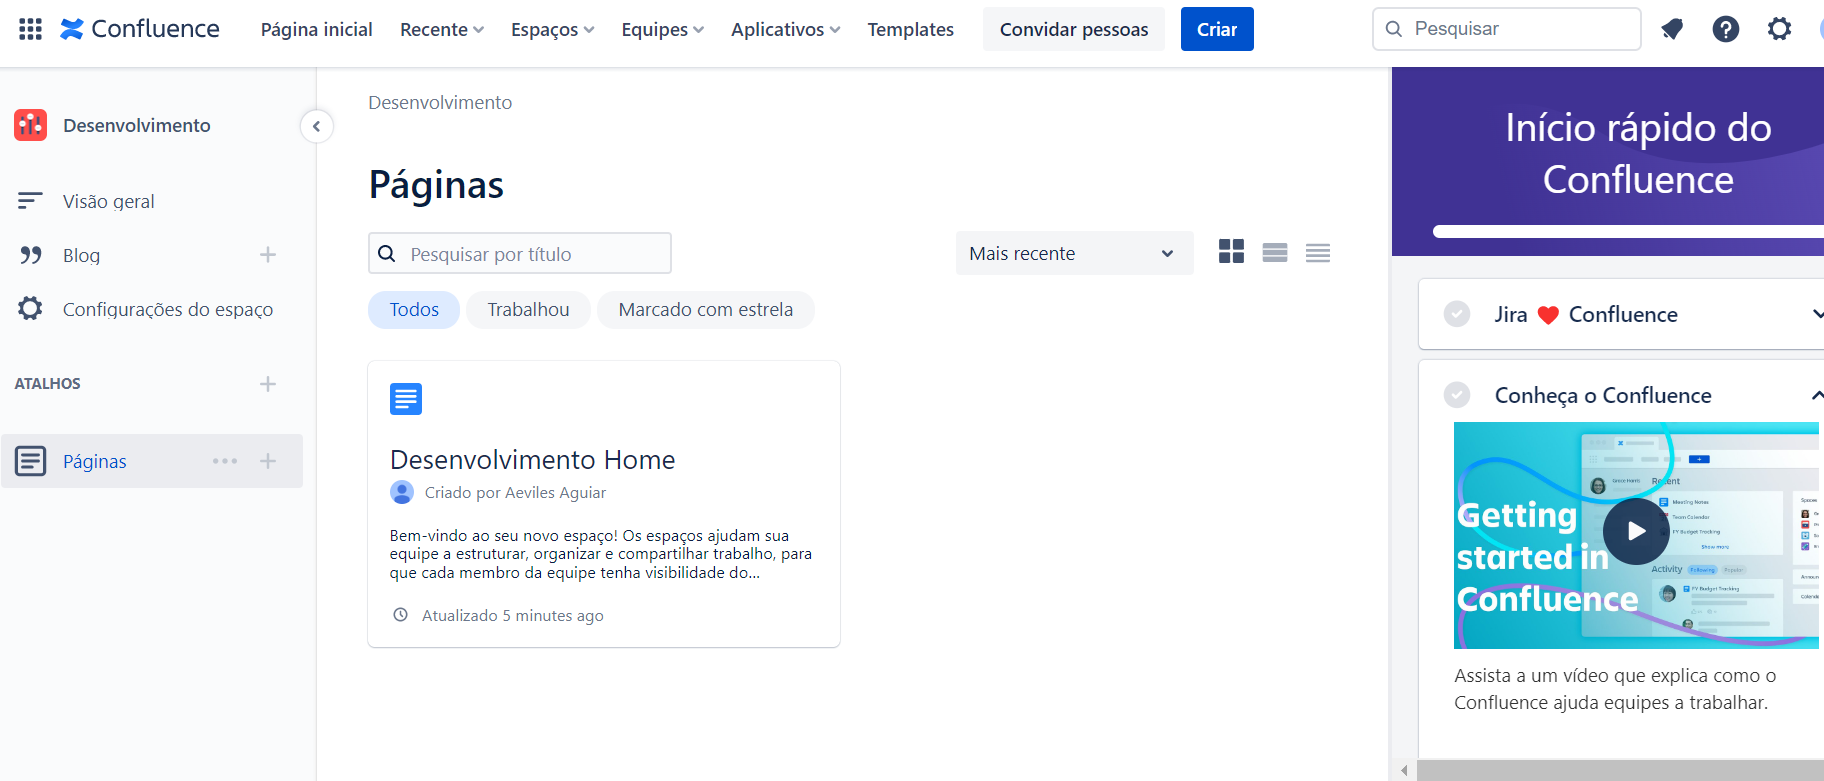The image size is (1824, 781).
Task: Filter by Marcado com estrela
Action: click(x=706, y=310)
